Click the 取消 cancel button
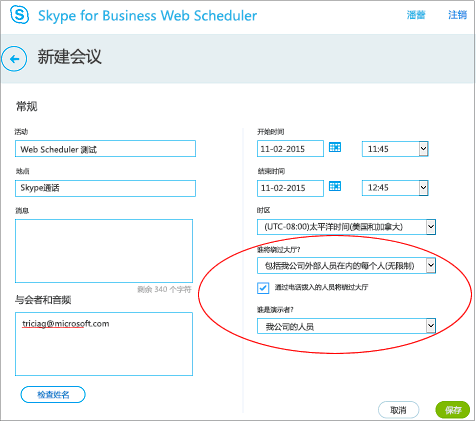Image resolution: width=476 pixels, height=422 pixels. (x=398, y=410)
